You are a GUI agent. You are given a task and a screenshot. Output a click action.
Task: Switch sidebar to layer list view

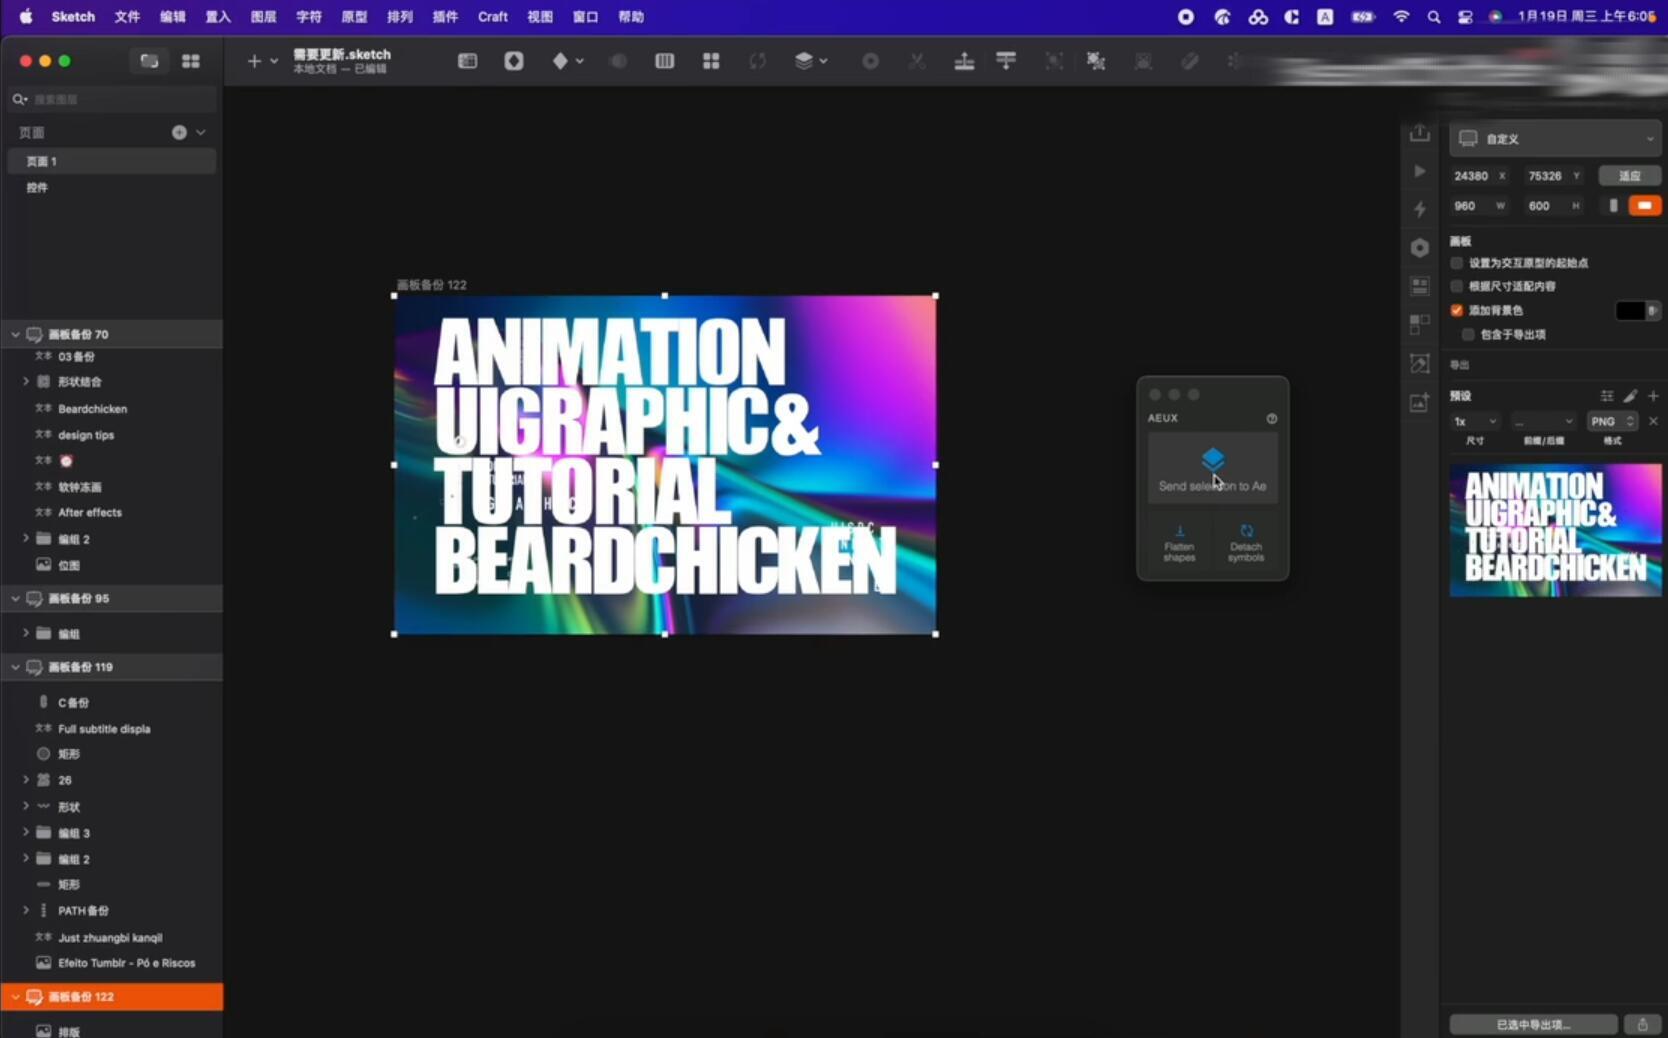click(x=149, y=61)
